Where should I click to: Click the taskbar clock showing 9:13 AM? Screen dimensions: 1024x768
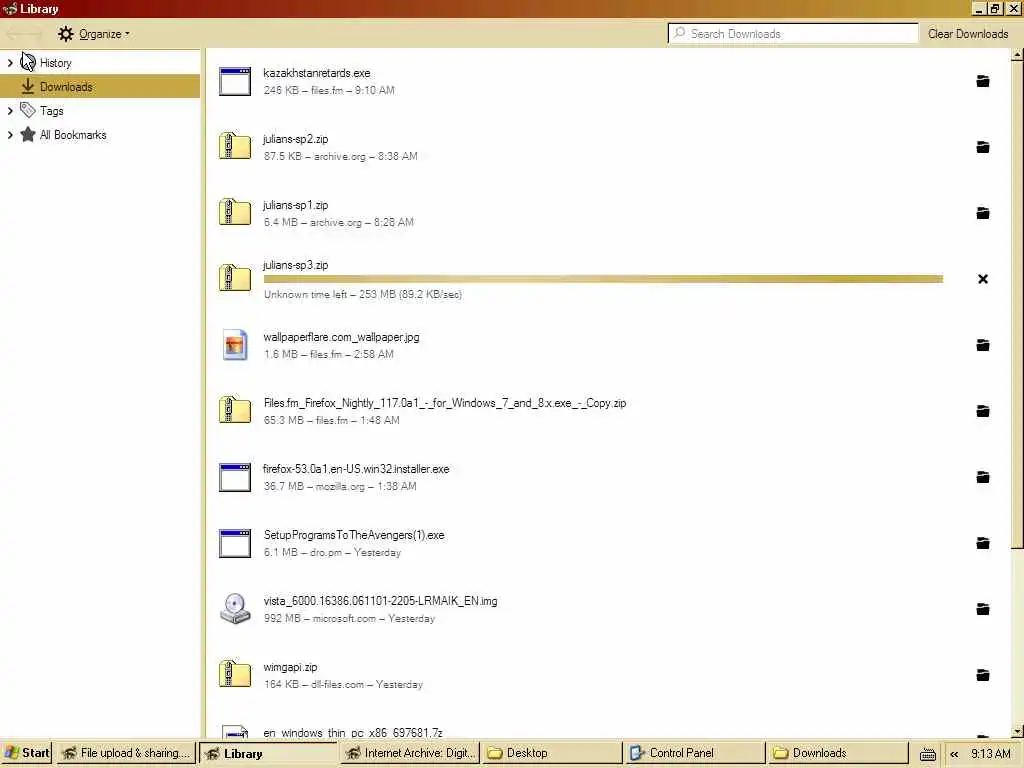990,754
